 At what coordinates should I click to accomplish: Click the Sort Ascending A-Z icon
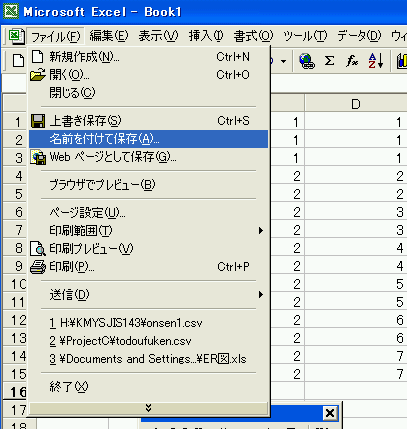(x=376, y=61)
